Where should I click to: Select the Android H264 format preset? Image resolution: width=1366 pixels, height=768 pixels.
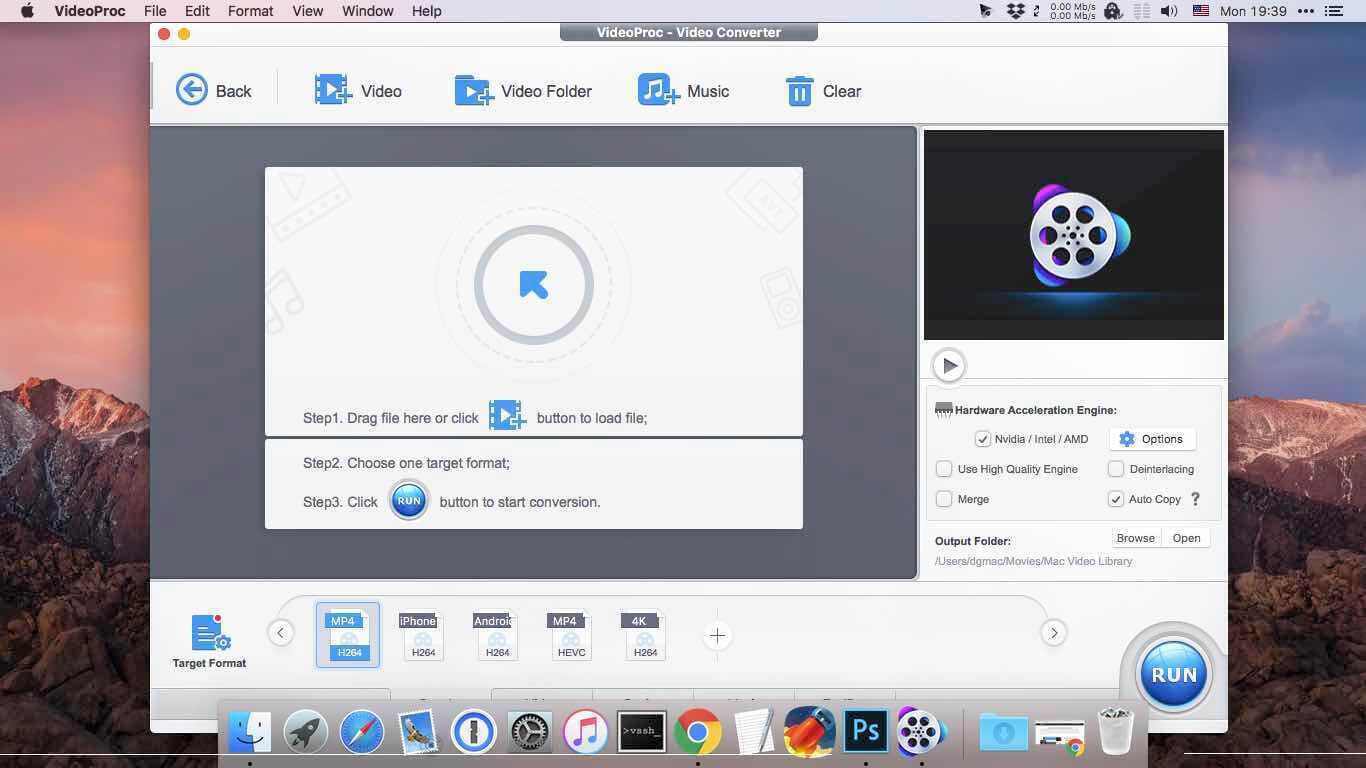(x=495, y=634)
